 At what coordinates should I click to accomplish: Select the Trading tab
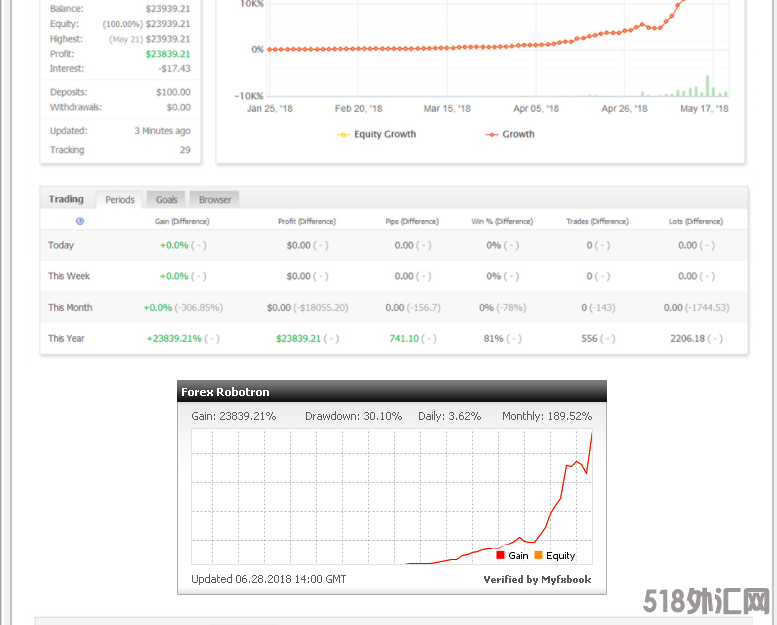click(66, 199)
